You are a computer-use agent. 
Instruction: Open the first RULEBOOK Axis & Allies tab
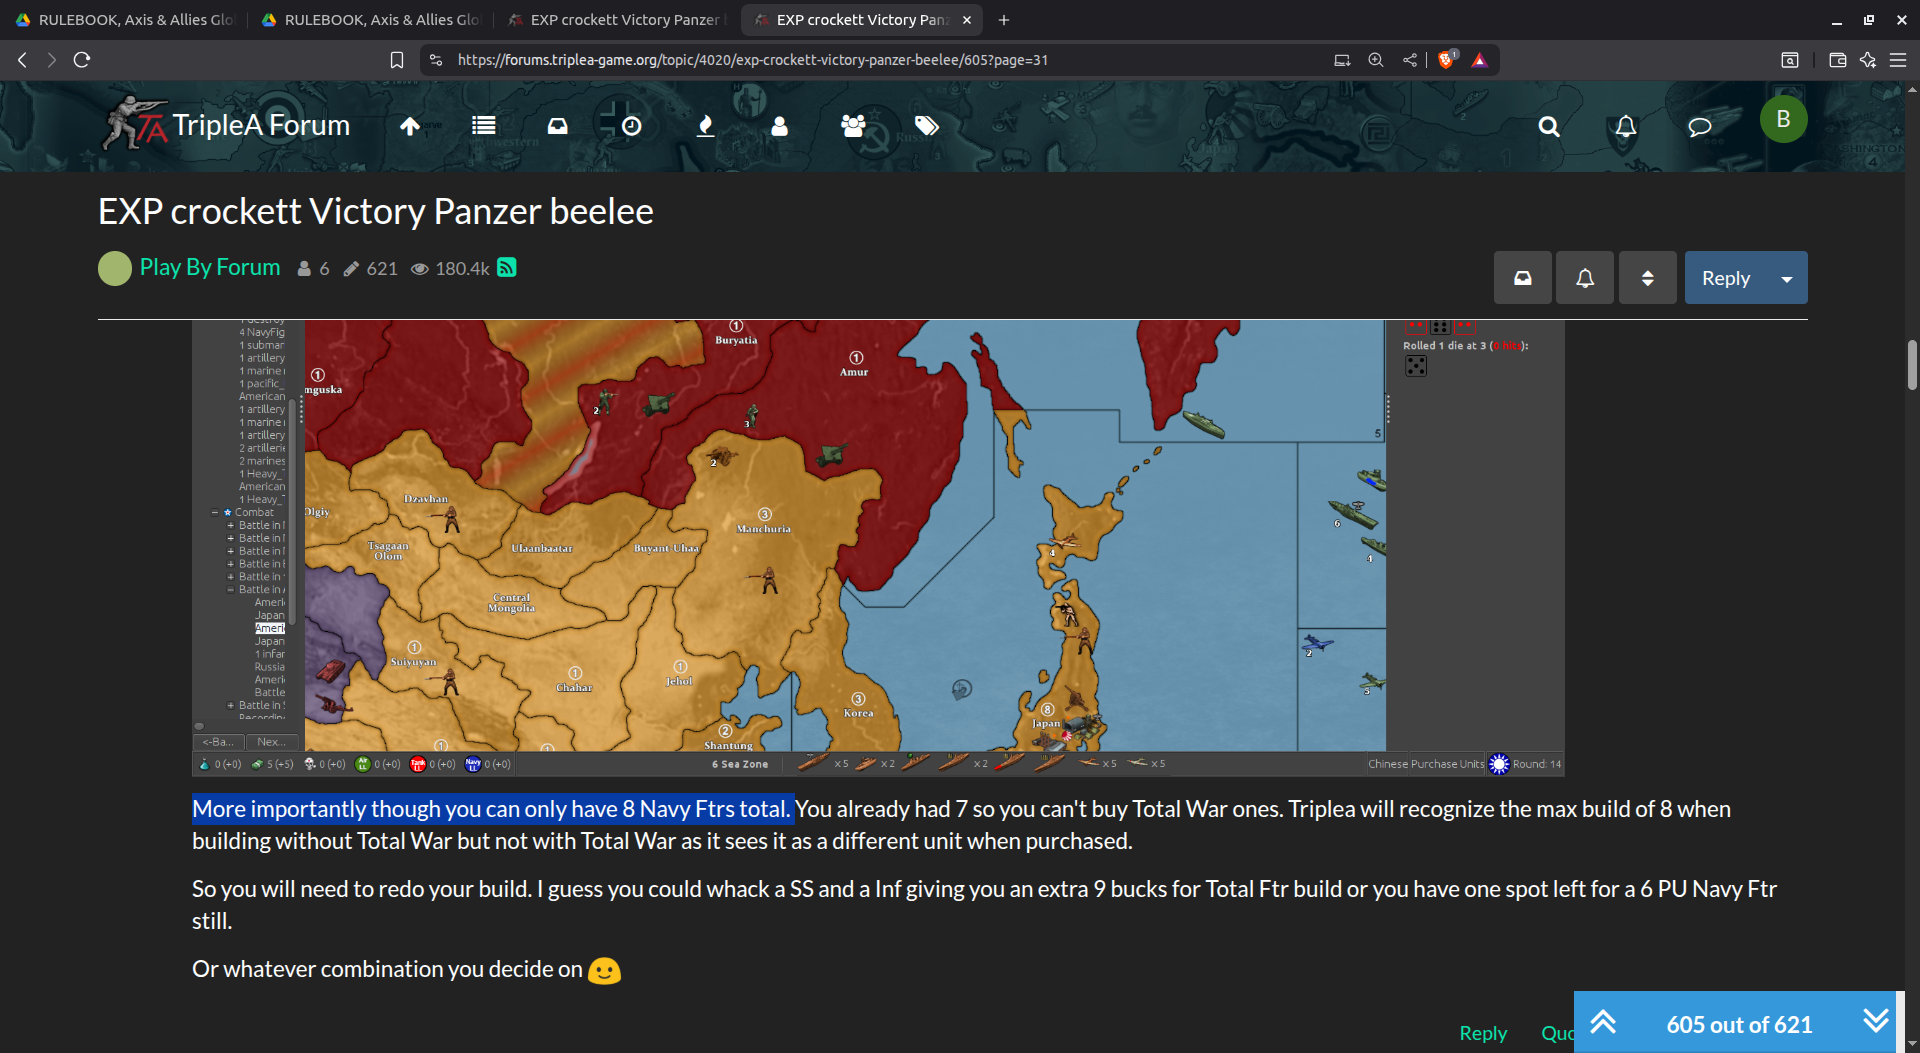coord(124,20)
